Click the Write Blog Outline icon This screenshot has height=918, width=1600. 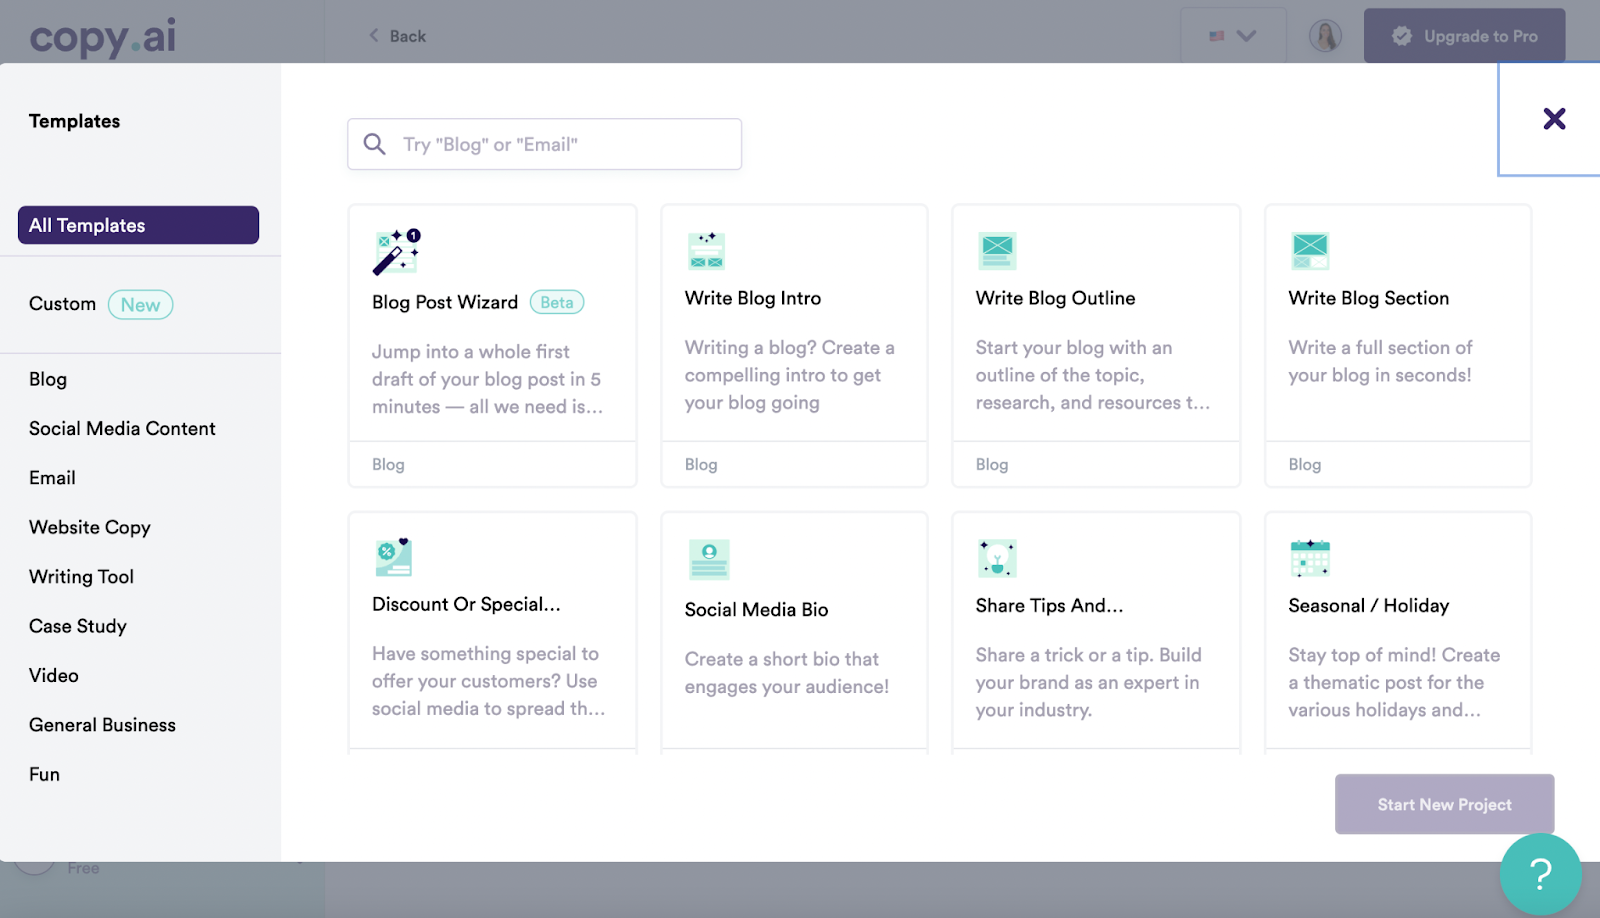[997, 250]
